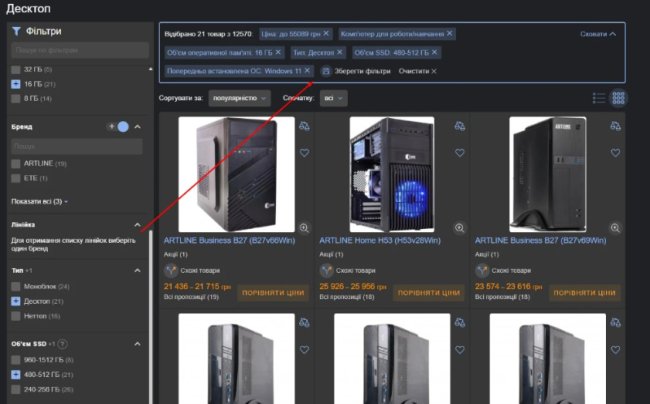Screen dimensions: 650x404
Task: Click the save filters disk icon
Action: (326, 71)
